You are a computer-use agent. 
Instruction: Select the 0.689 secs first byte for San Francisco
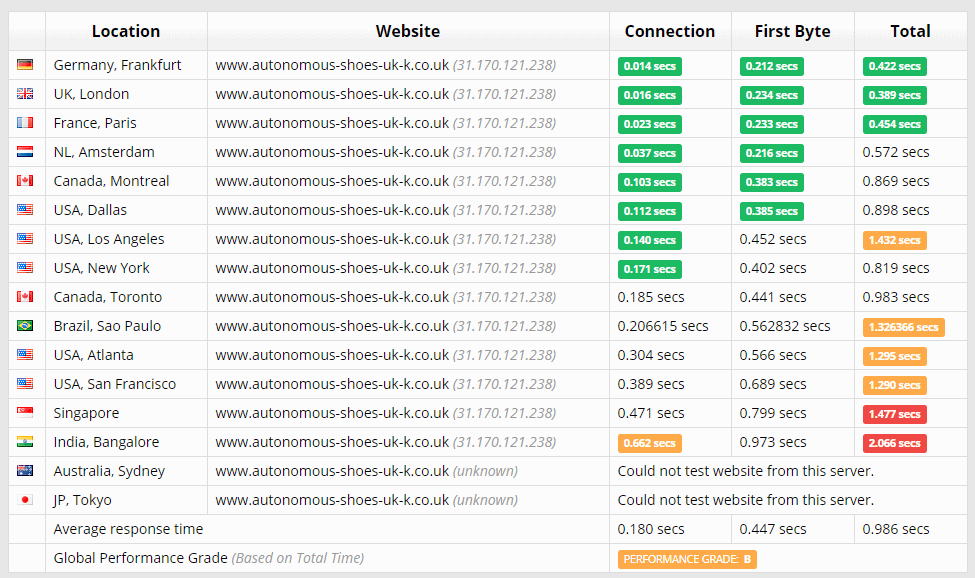tap(773, 384)
